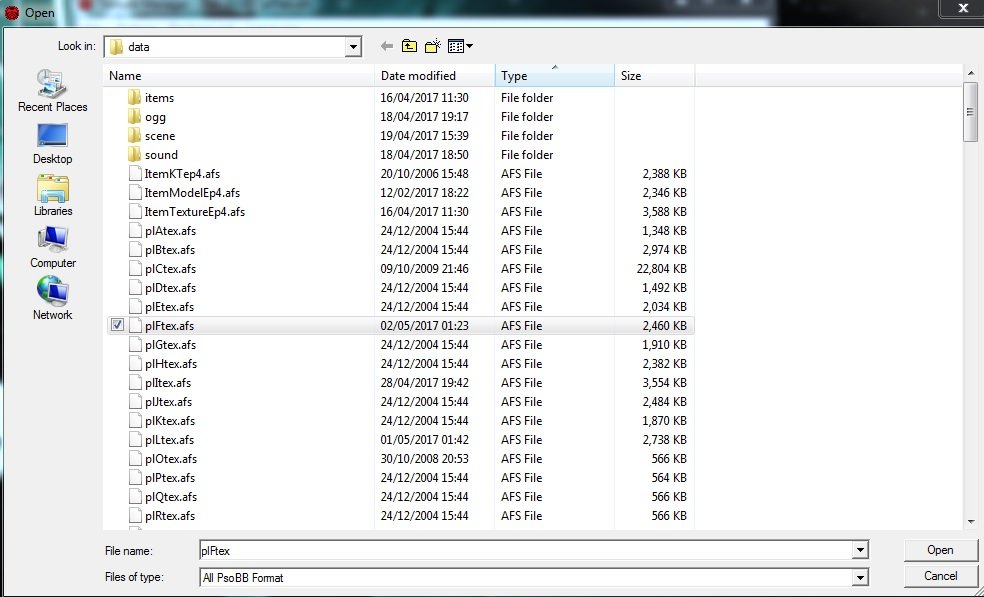The width and height of the screenshot is (984, 597).
Task: Click the 3,588 KB size cell
Action: [664, 212]
